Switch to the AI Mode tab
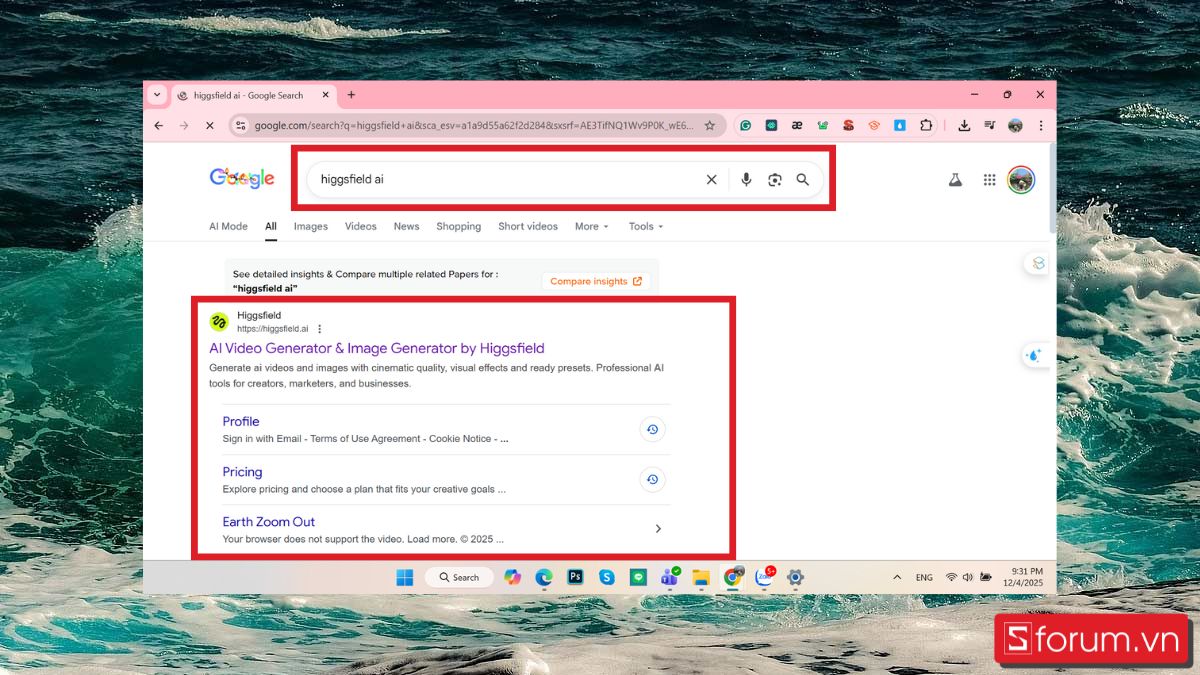 point(228,227)
